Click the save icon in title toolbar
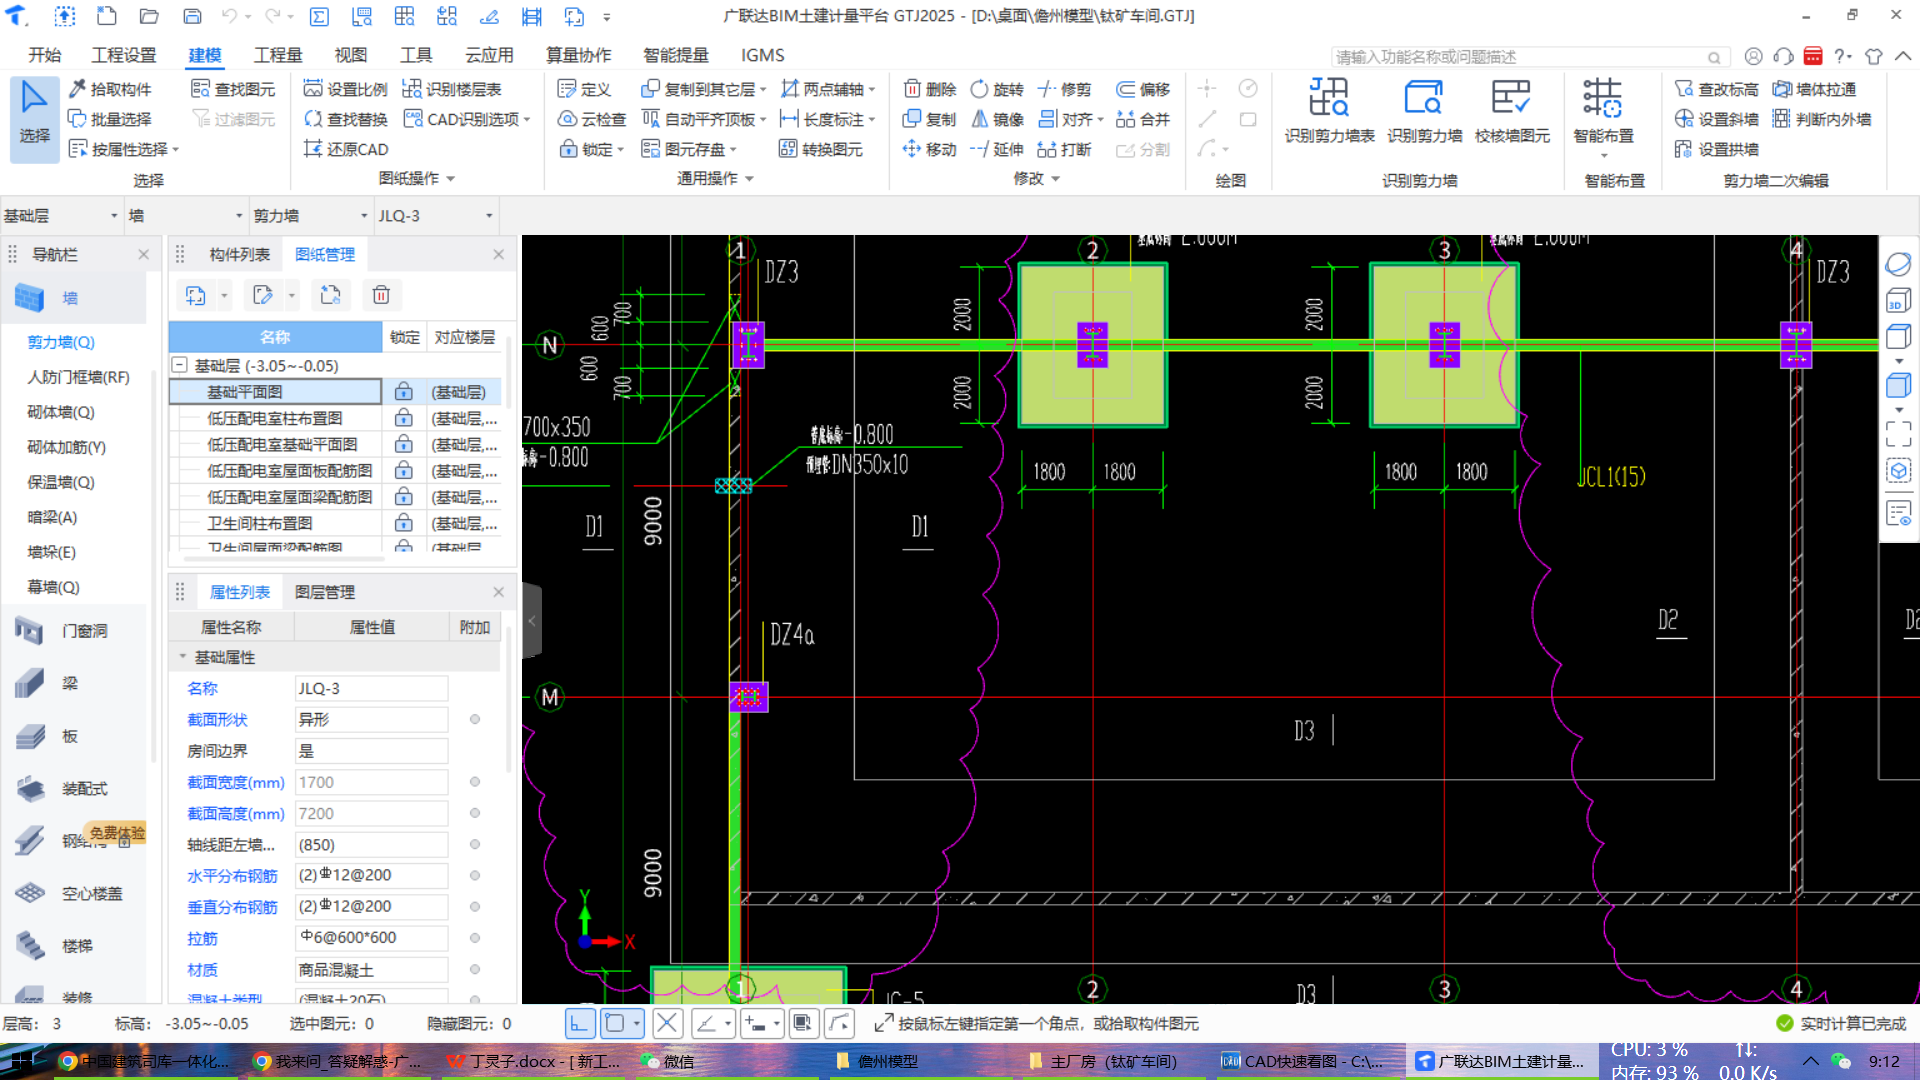 pyautogui.click(x=192, y=16)
